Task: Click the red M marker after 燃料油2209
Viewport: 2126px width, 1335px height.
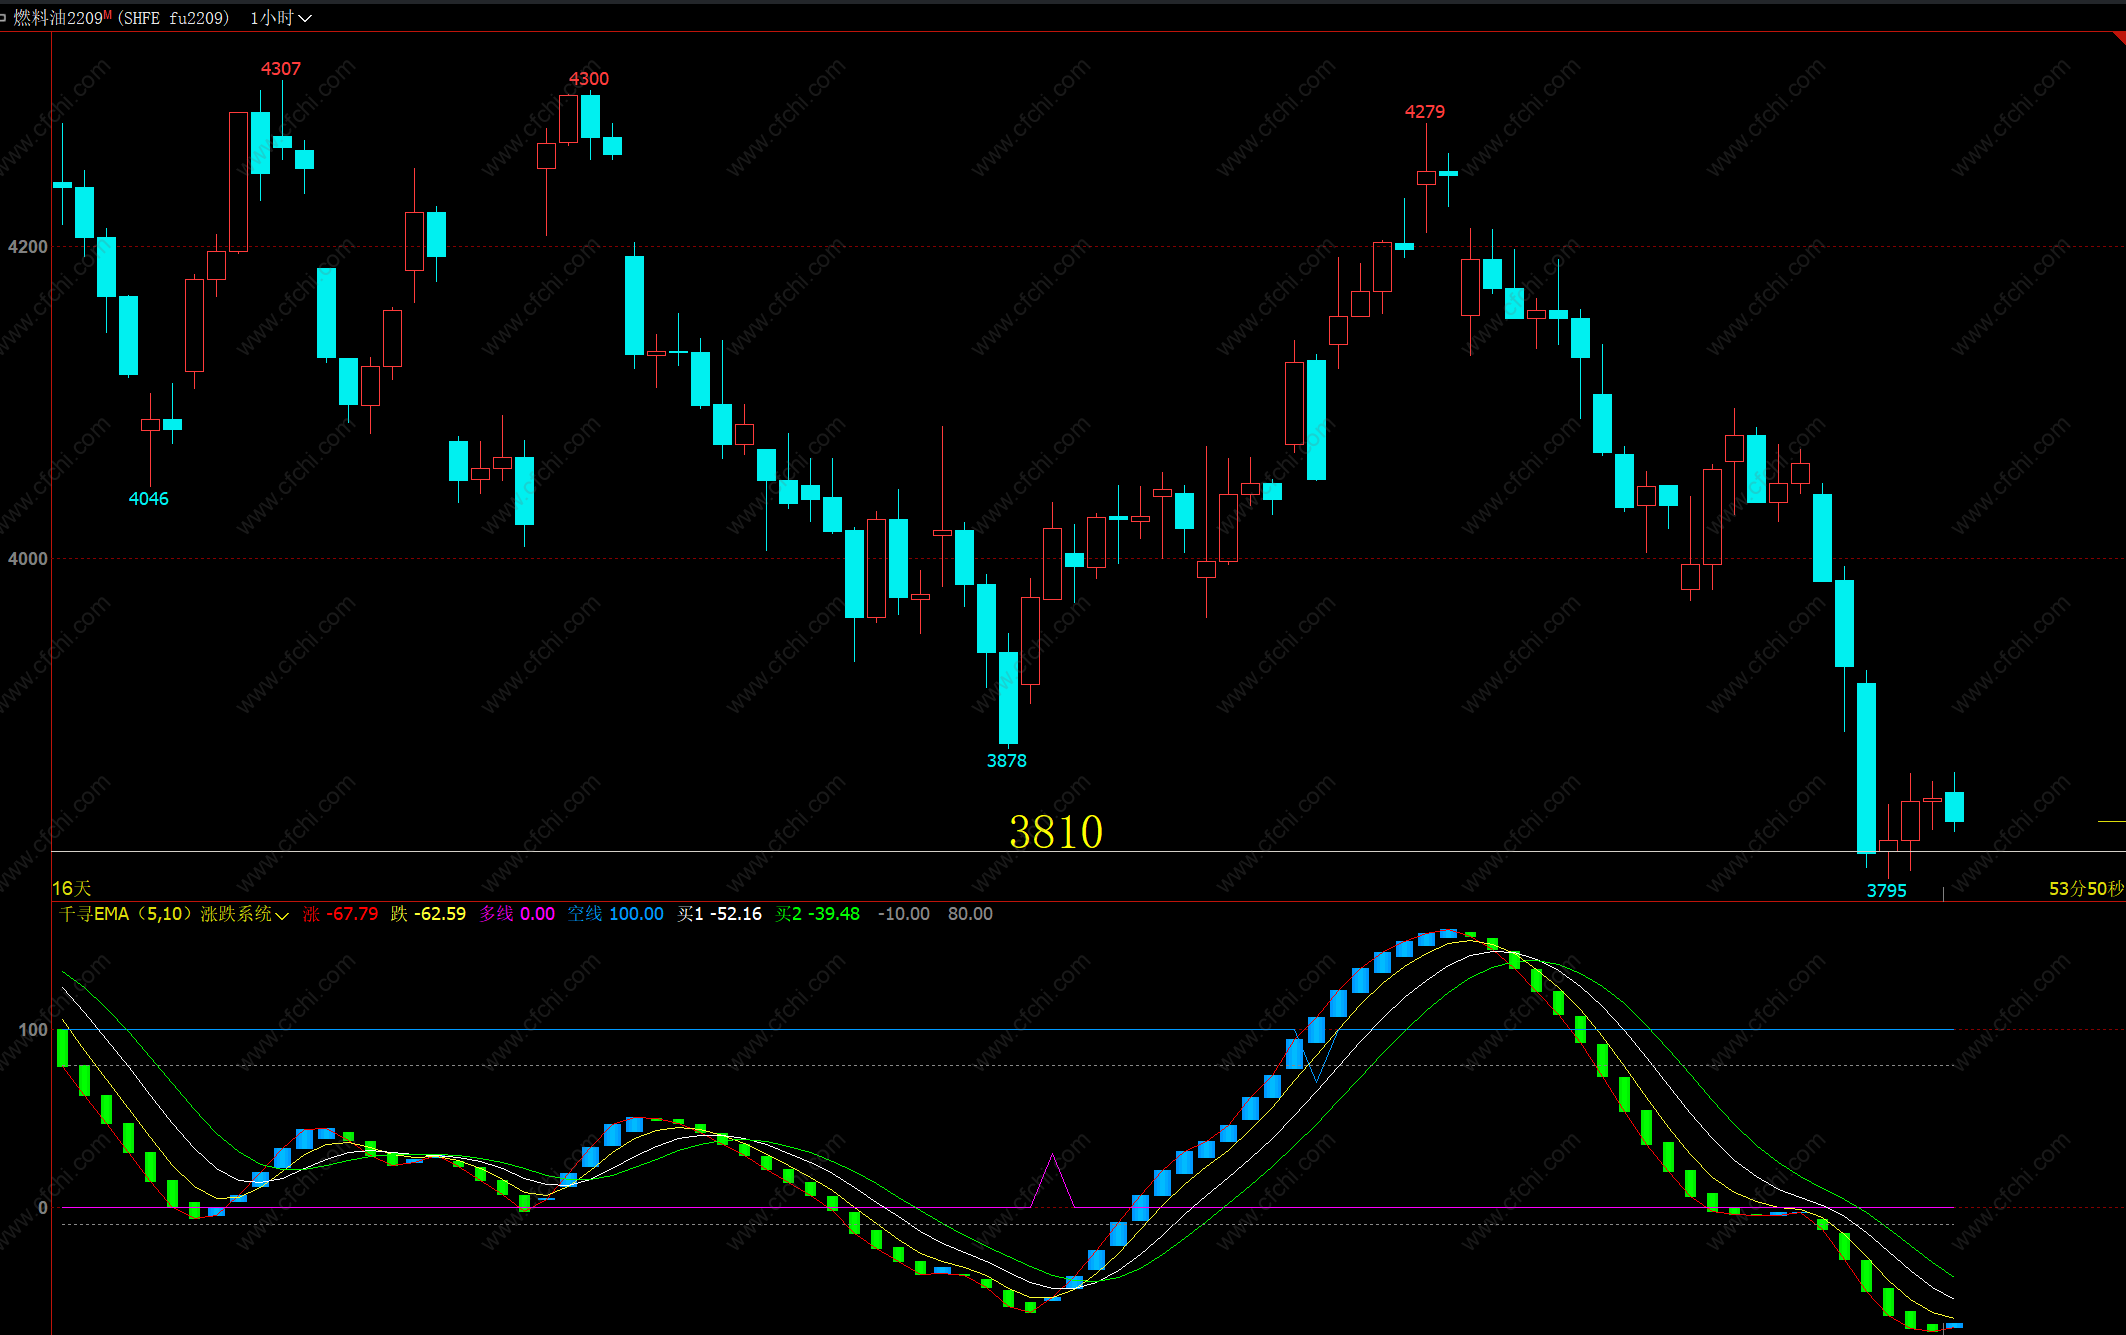Action: pos(108,14)
